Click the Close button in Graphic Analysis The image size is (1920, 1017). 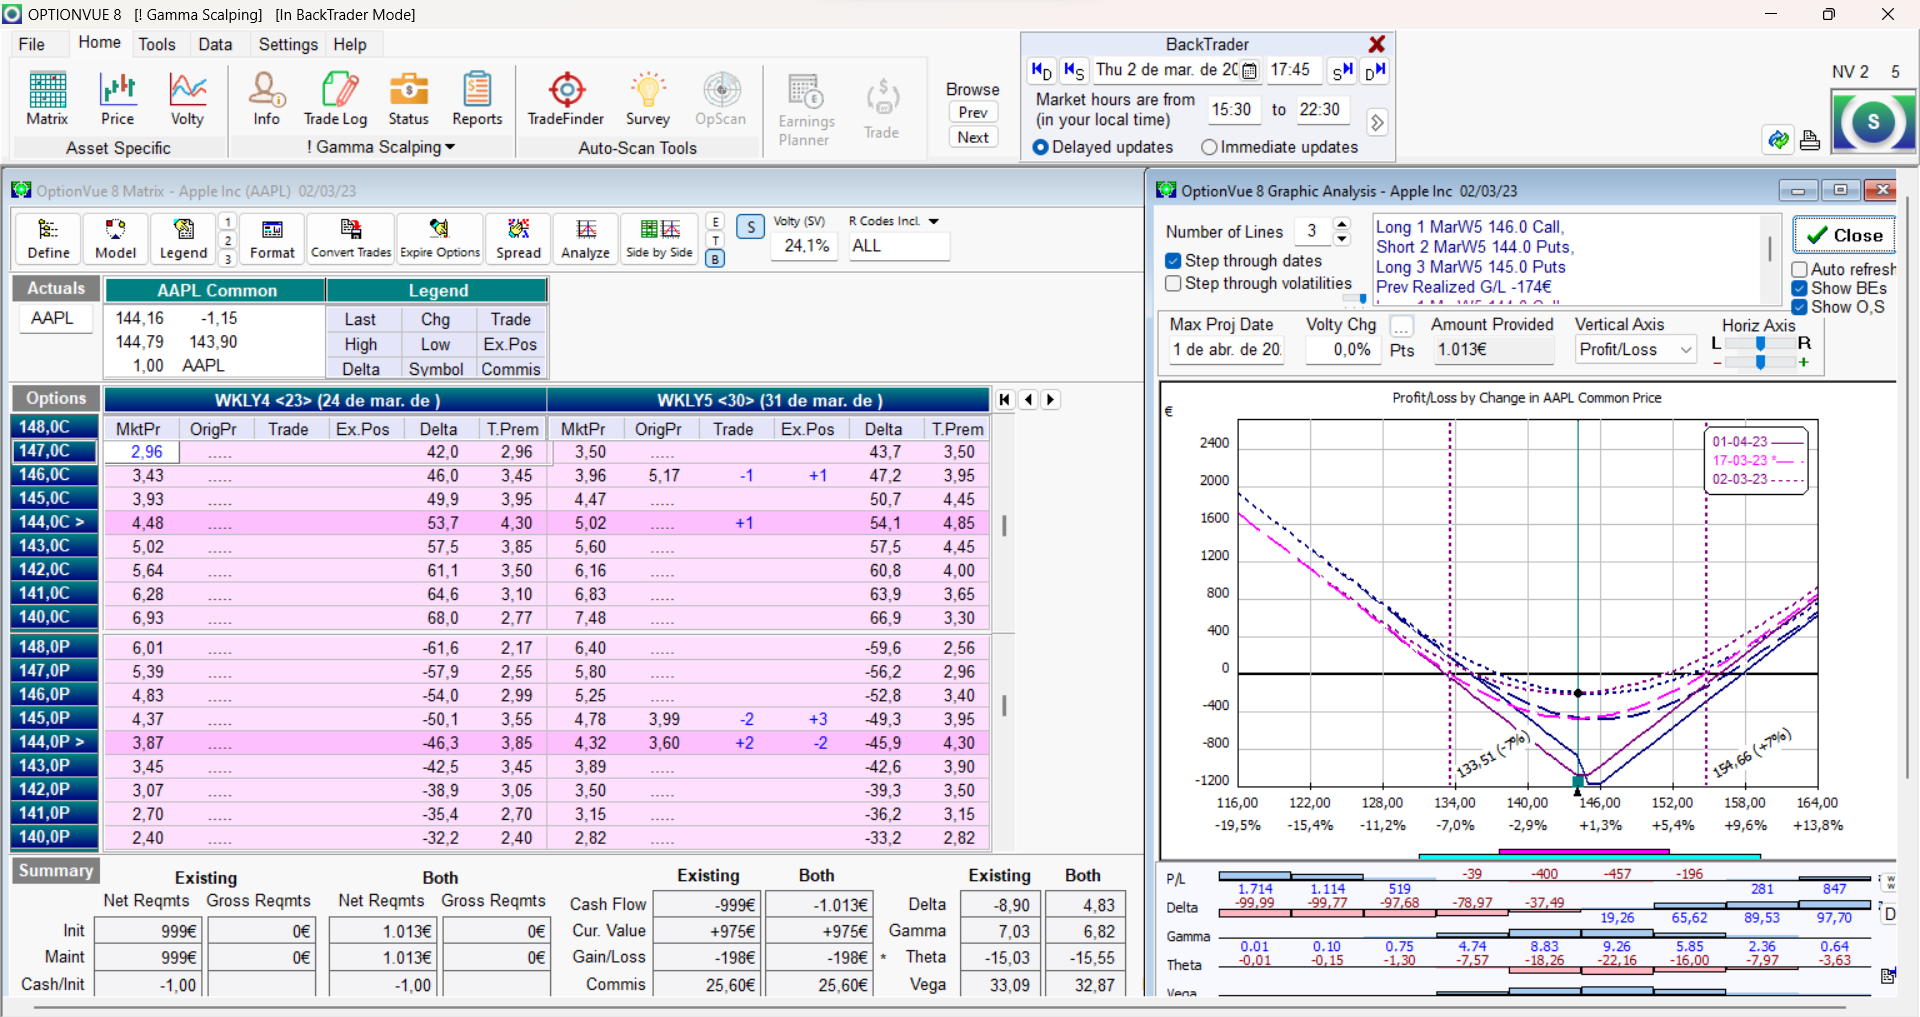[x=1844, y=235]
